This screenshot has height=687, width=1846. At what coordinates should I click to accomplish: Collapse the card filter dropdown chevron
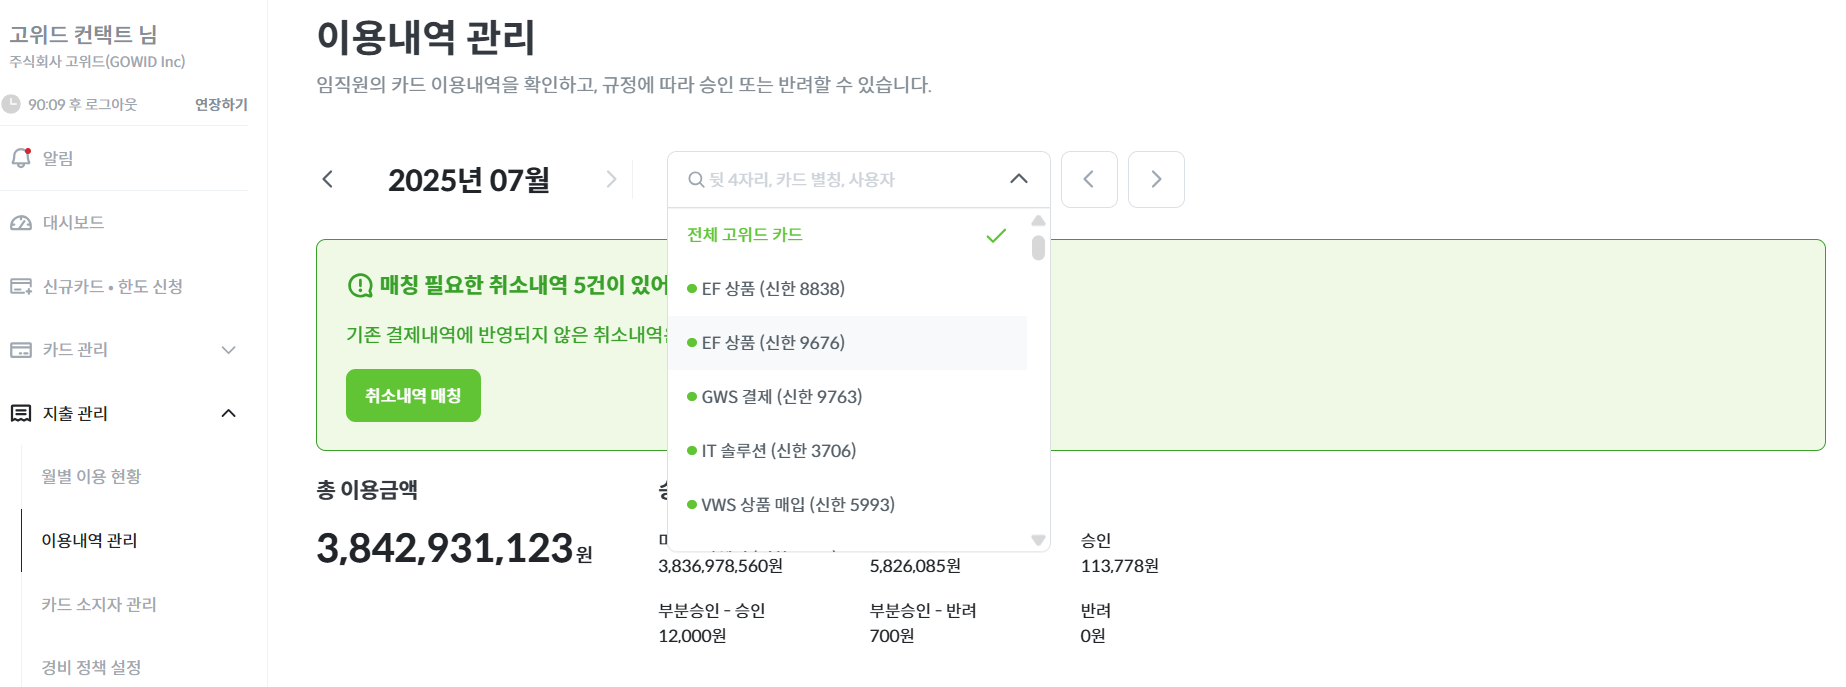click(1019, 179)
